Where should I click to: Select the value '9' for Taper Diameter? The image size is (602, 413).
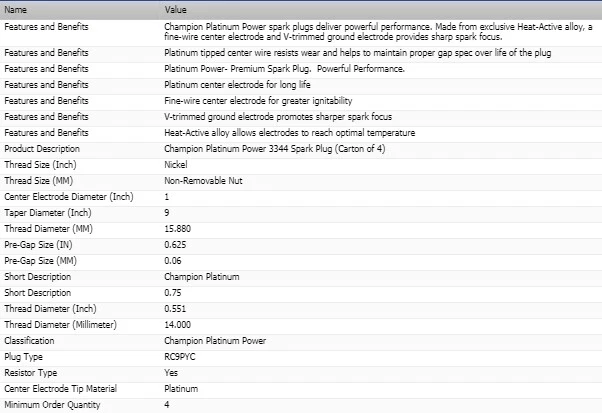(x=167, y=213)
